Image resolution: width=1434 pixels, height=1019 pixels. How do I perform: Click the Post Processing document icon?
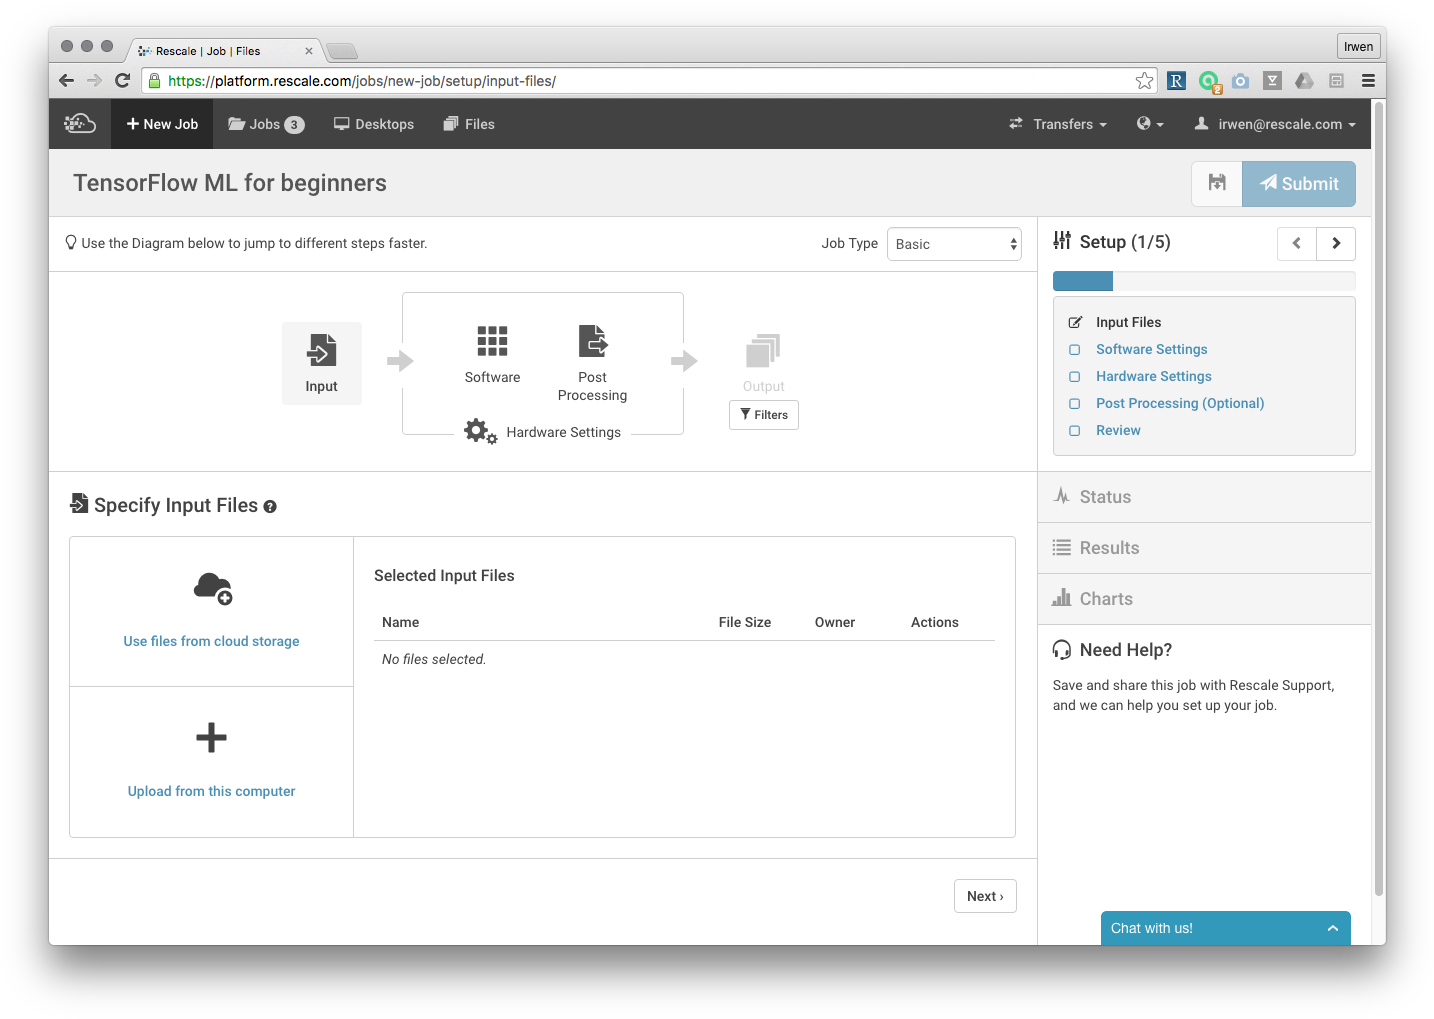tap(592, 340)
